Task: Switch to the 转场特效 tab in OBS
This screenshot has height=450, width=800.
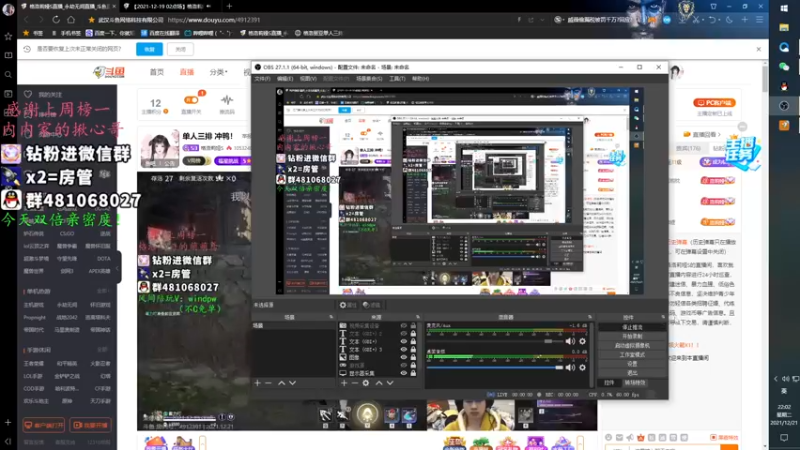Action: [x=635, y=383]
